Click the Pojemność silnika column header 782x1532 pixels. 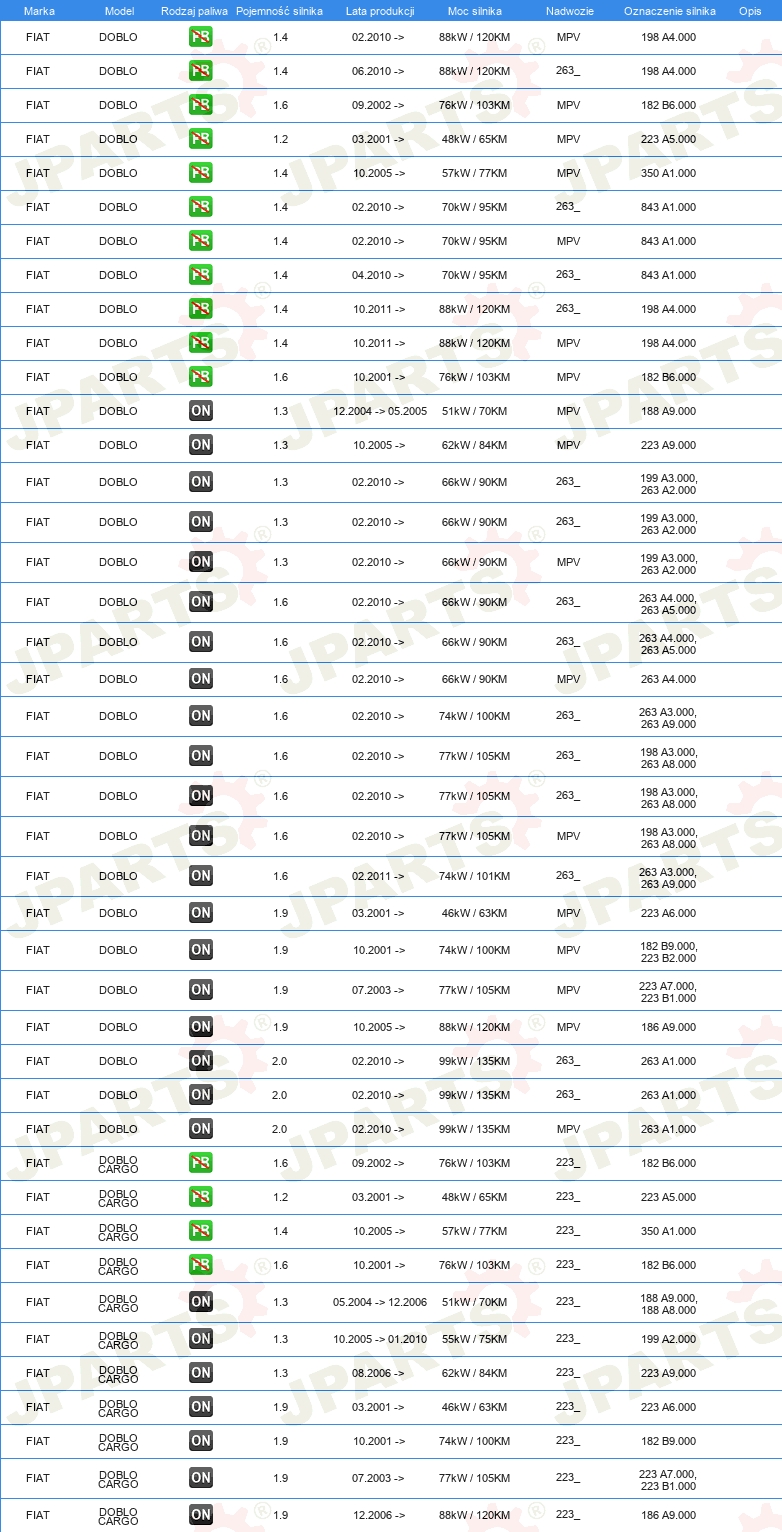pyautogui.click(x=279, y=11)
